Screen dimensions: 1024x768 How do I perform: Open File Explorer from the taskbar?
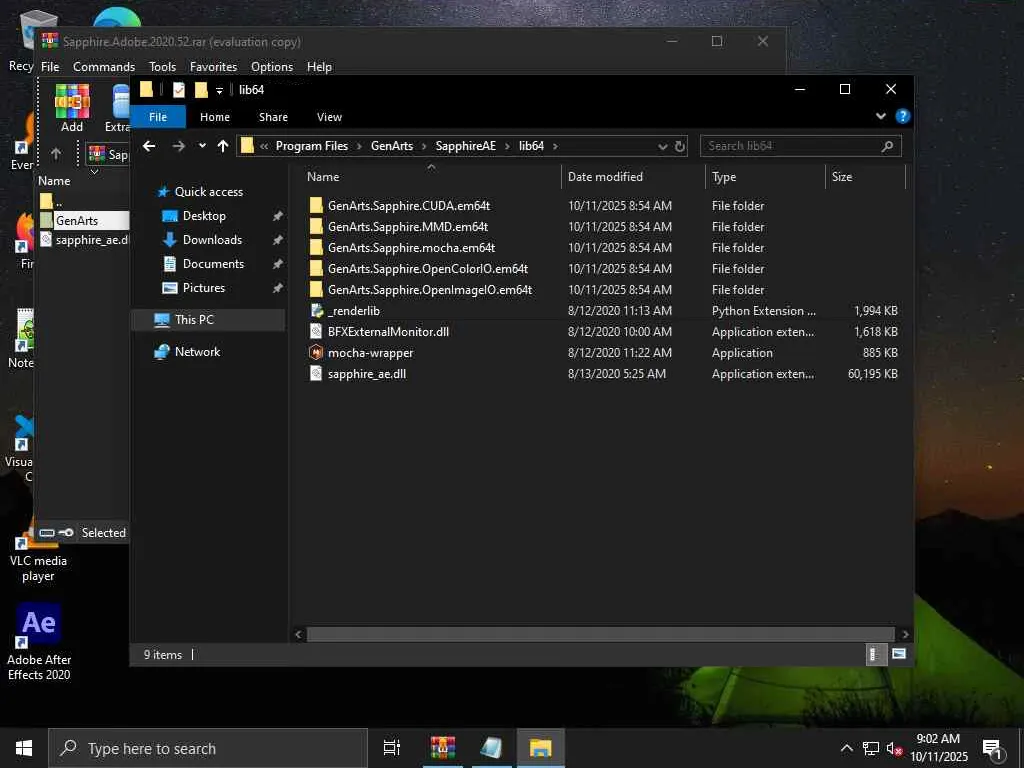coord(541,748)
